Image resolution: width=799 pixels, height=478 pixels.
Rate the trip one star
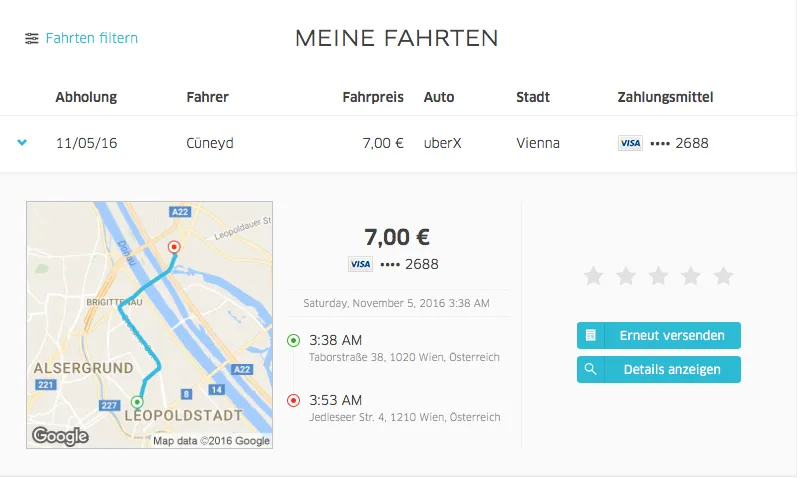coord(593,276)
